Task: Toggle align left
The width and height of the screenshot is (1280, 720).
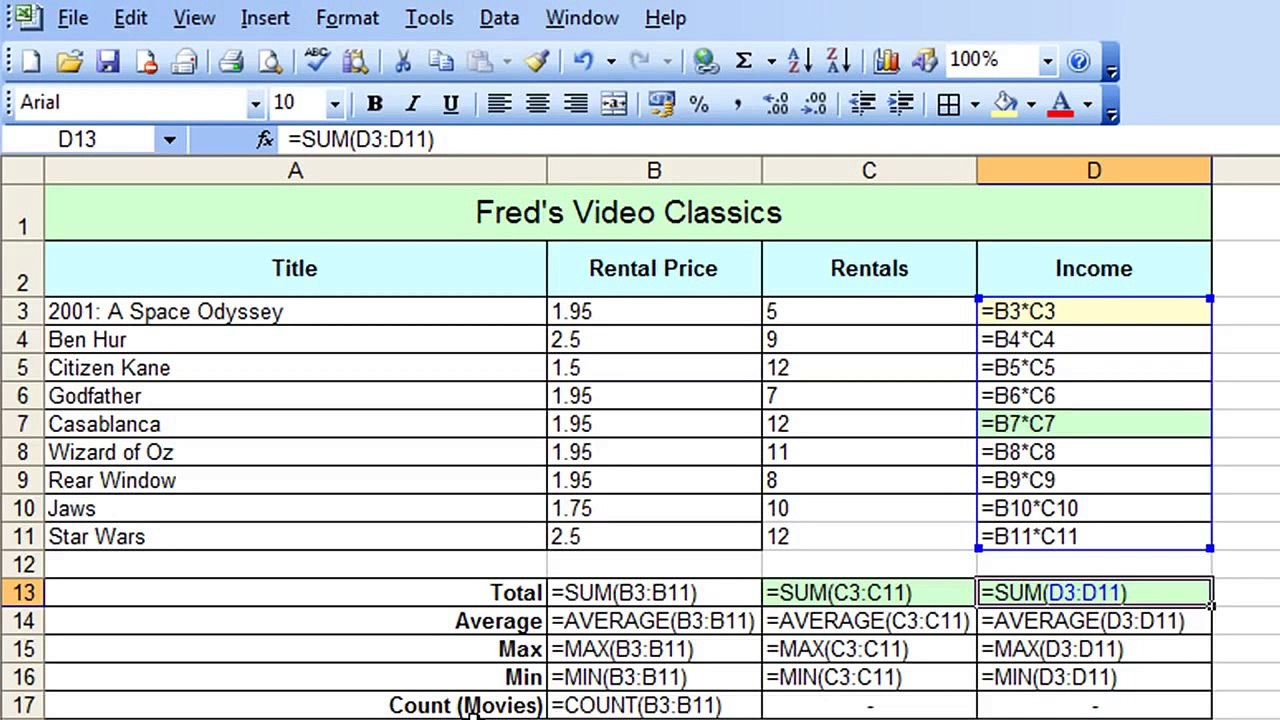Action: click(499, 104)
